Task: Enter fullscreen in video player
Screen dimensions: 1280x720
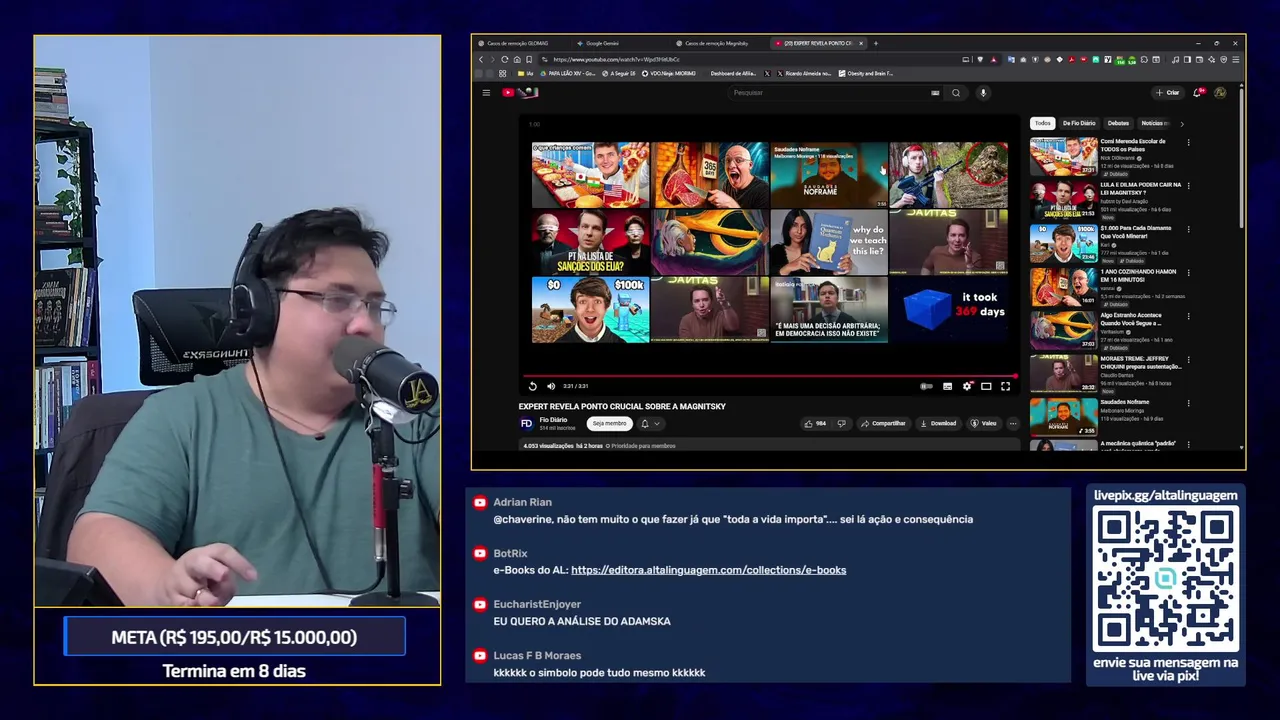Action: [1005, 386]
